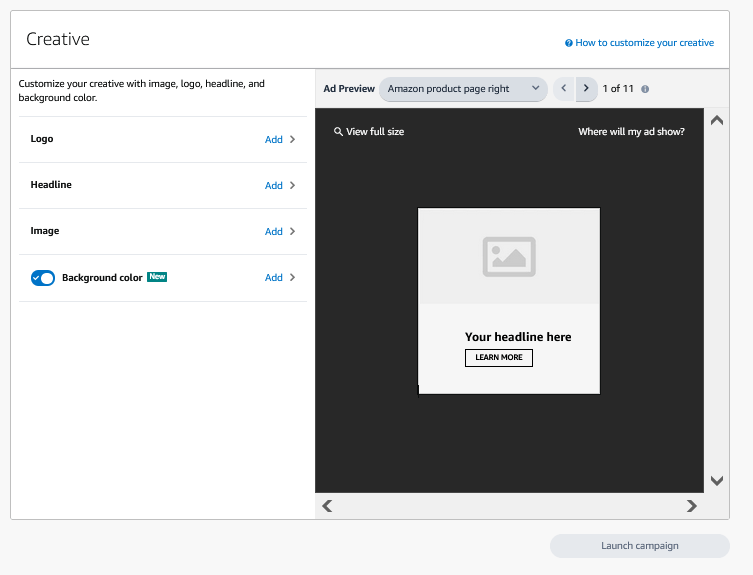
Task: Toggle the Background color switch
Action: click(43, 278)
